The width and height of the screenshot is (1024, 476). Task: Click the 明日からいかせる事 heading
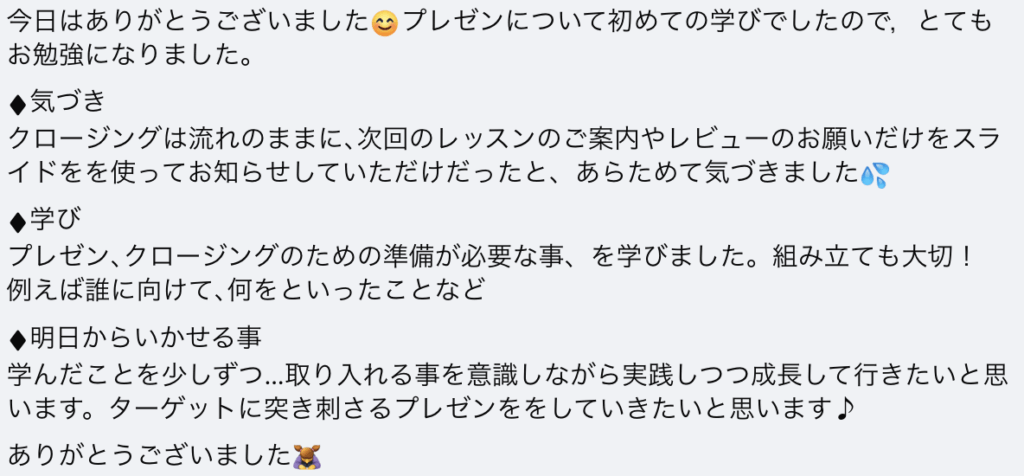[x=146, y=338]
